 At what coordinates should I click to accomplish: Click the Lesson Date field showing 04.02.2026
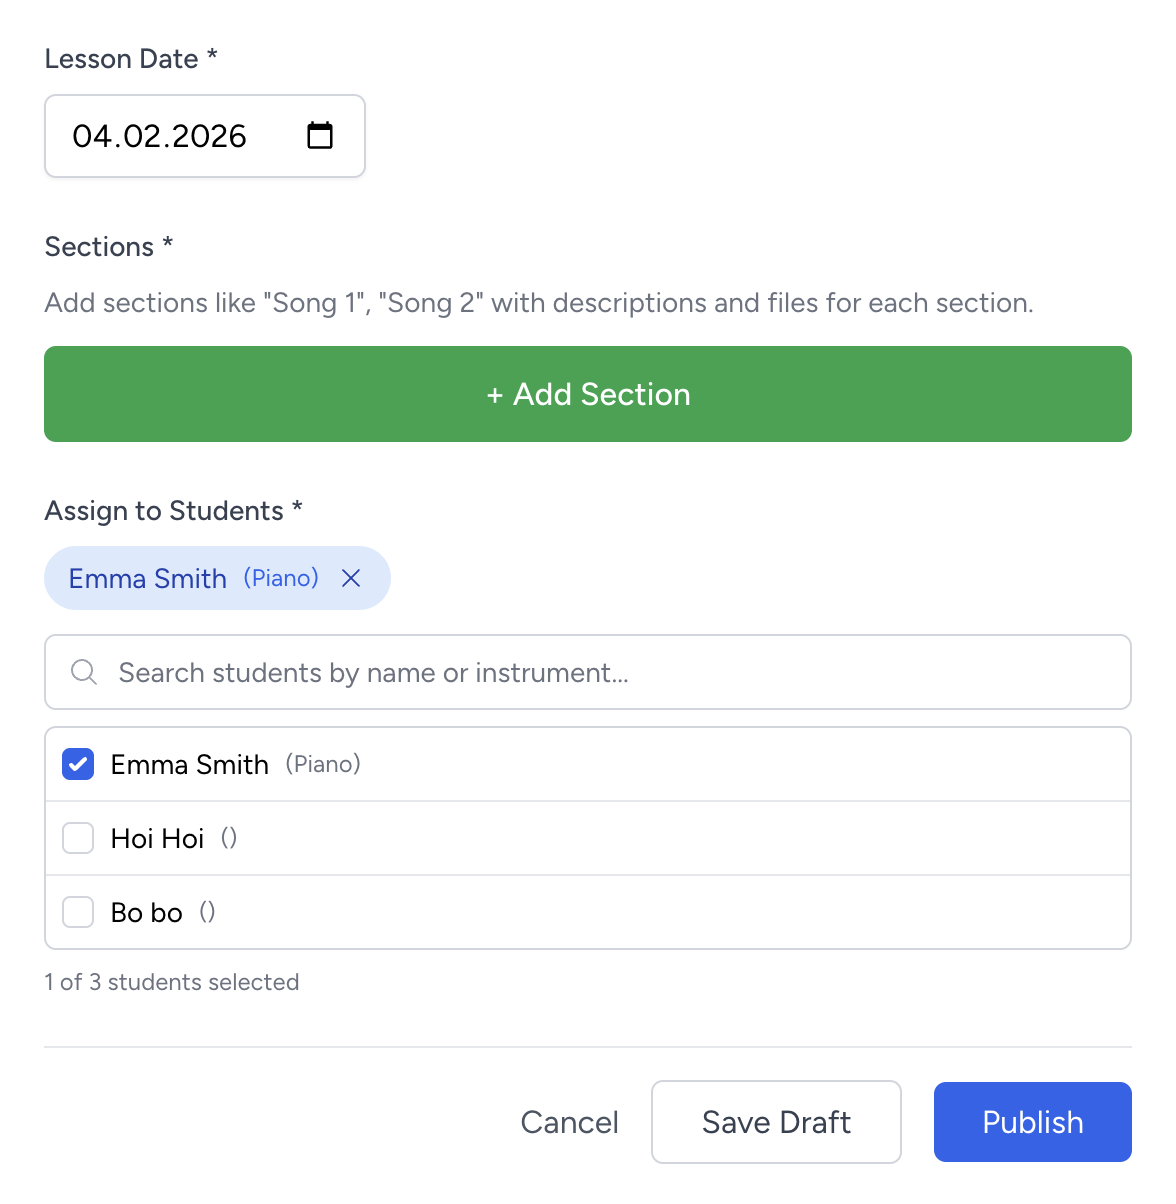pos(180,136)
